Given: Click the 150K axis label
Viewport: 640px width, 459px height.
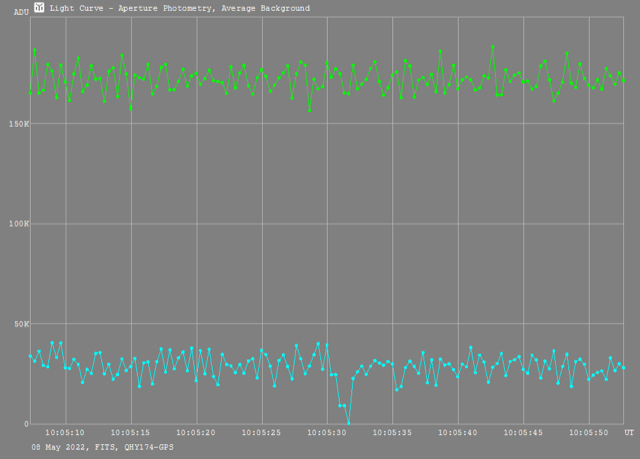Looking at the screenshot, I should click(19, 124).
